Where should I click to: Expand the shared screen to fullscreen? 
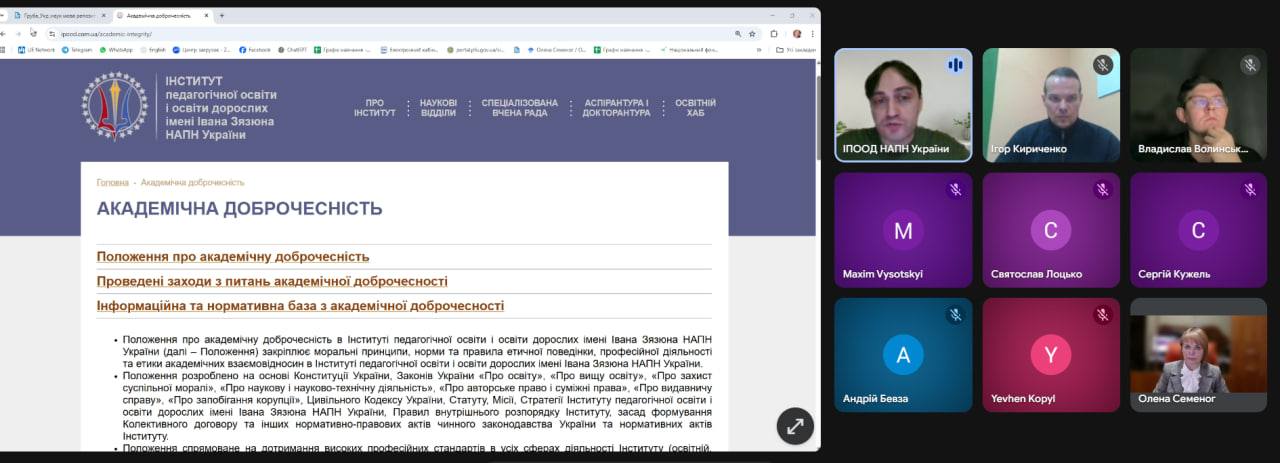click(x=795, y=426)
